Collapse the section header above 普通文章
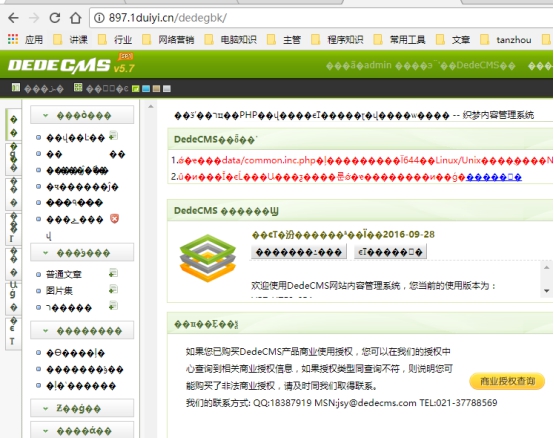Image resolution: width=554 pixels, height=438 pixels. (82, 253)
